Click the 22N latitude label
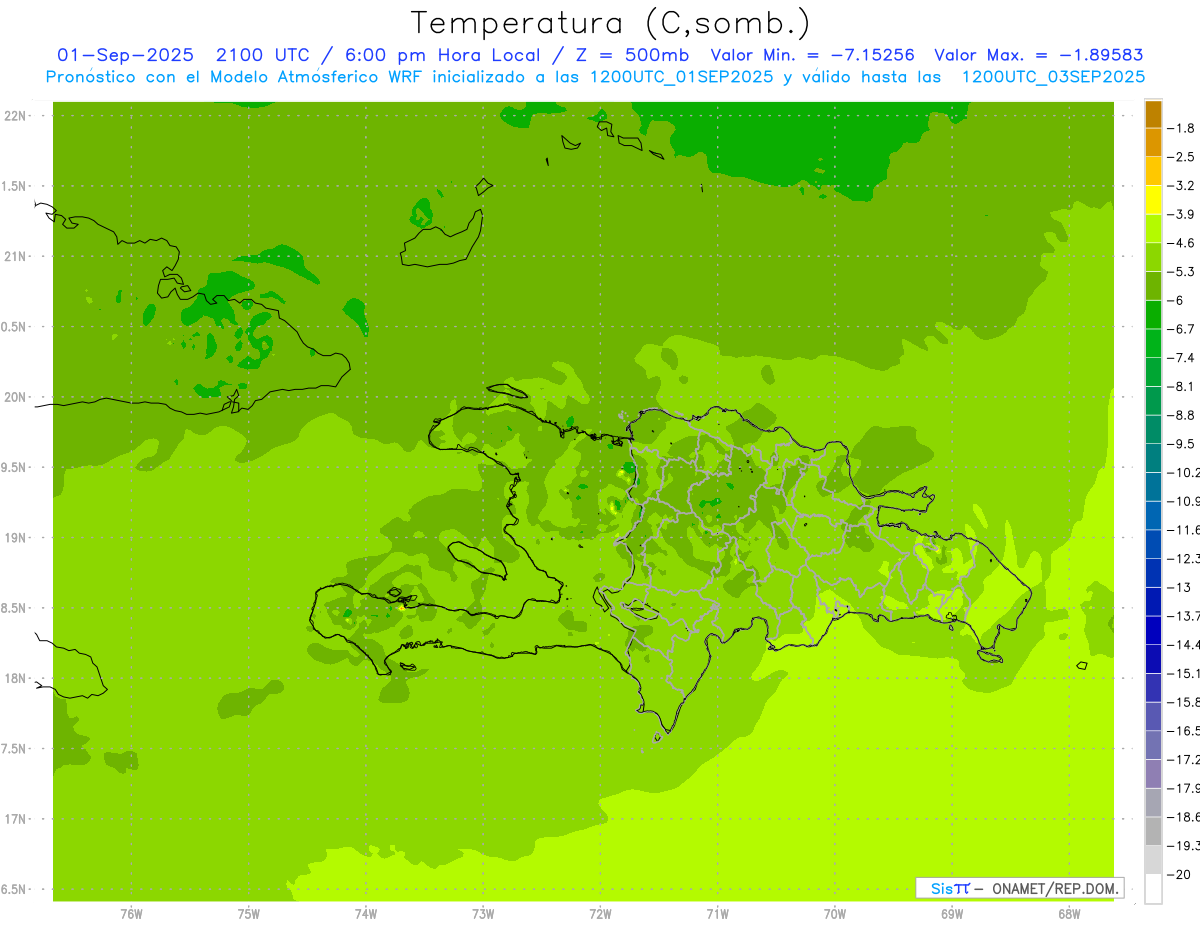Screen dimensions: 1200x927 14,115
